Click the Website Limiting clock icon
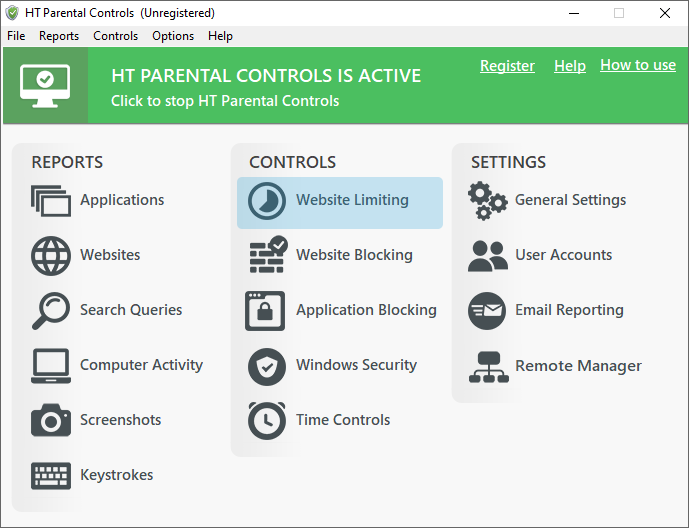The width and height of the screenshot is (689, 528). point(267,201)
